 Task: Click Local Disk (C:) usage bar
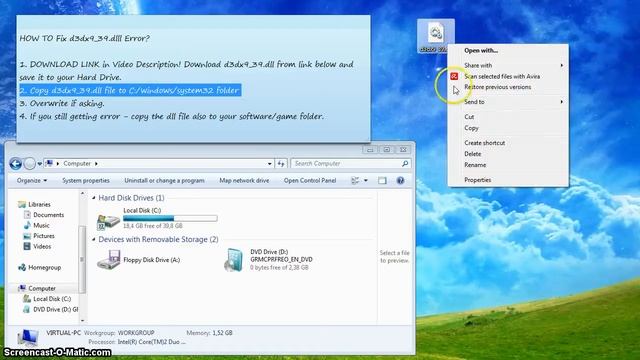[x=170, y=219]
